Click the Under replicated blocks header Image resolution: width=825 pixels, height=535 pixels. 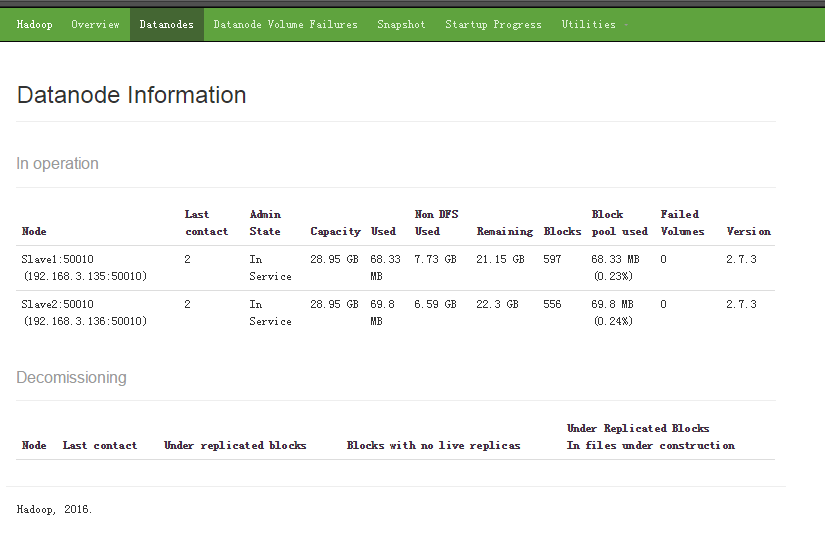[235, 445]
